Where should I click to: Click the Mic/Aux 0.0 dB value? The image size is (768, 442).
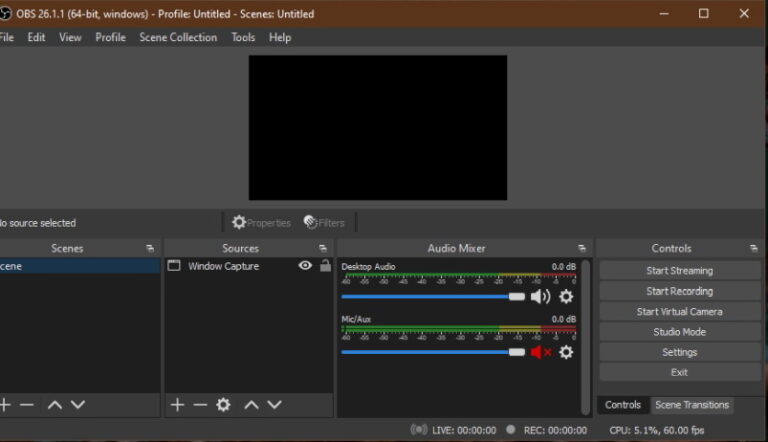[564, 319]
